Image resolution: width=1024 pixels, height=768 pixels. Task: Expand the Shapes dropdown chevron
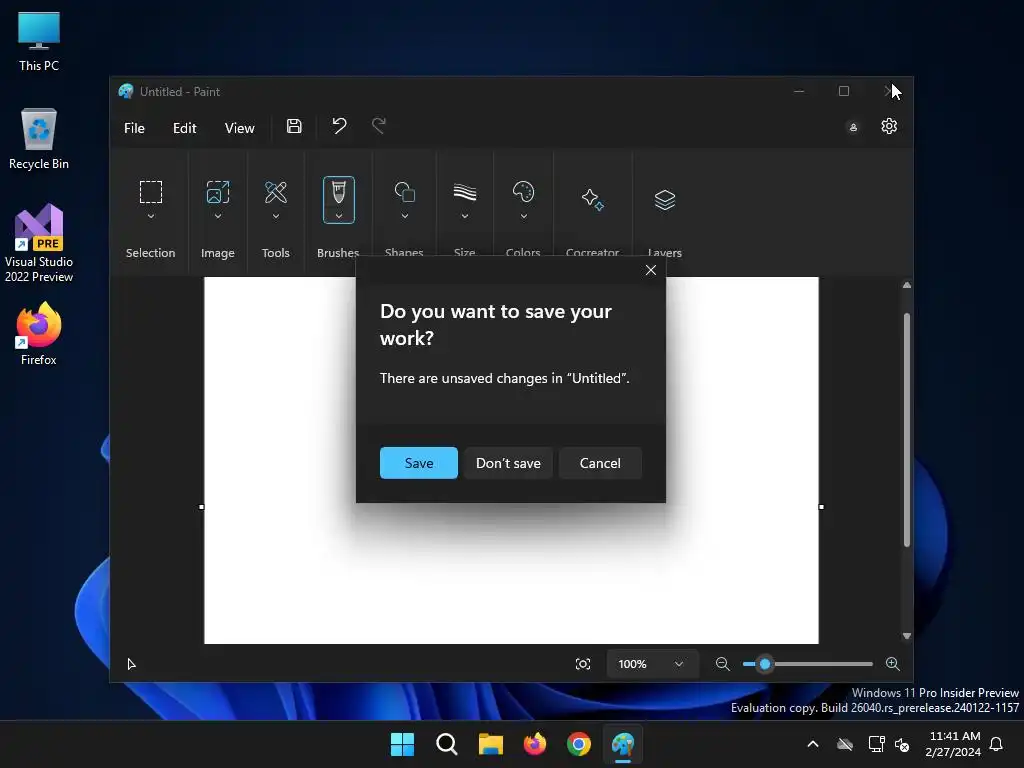click(405, 216)
